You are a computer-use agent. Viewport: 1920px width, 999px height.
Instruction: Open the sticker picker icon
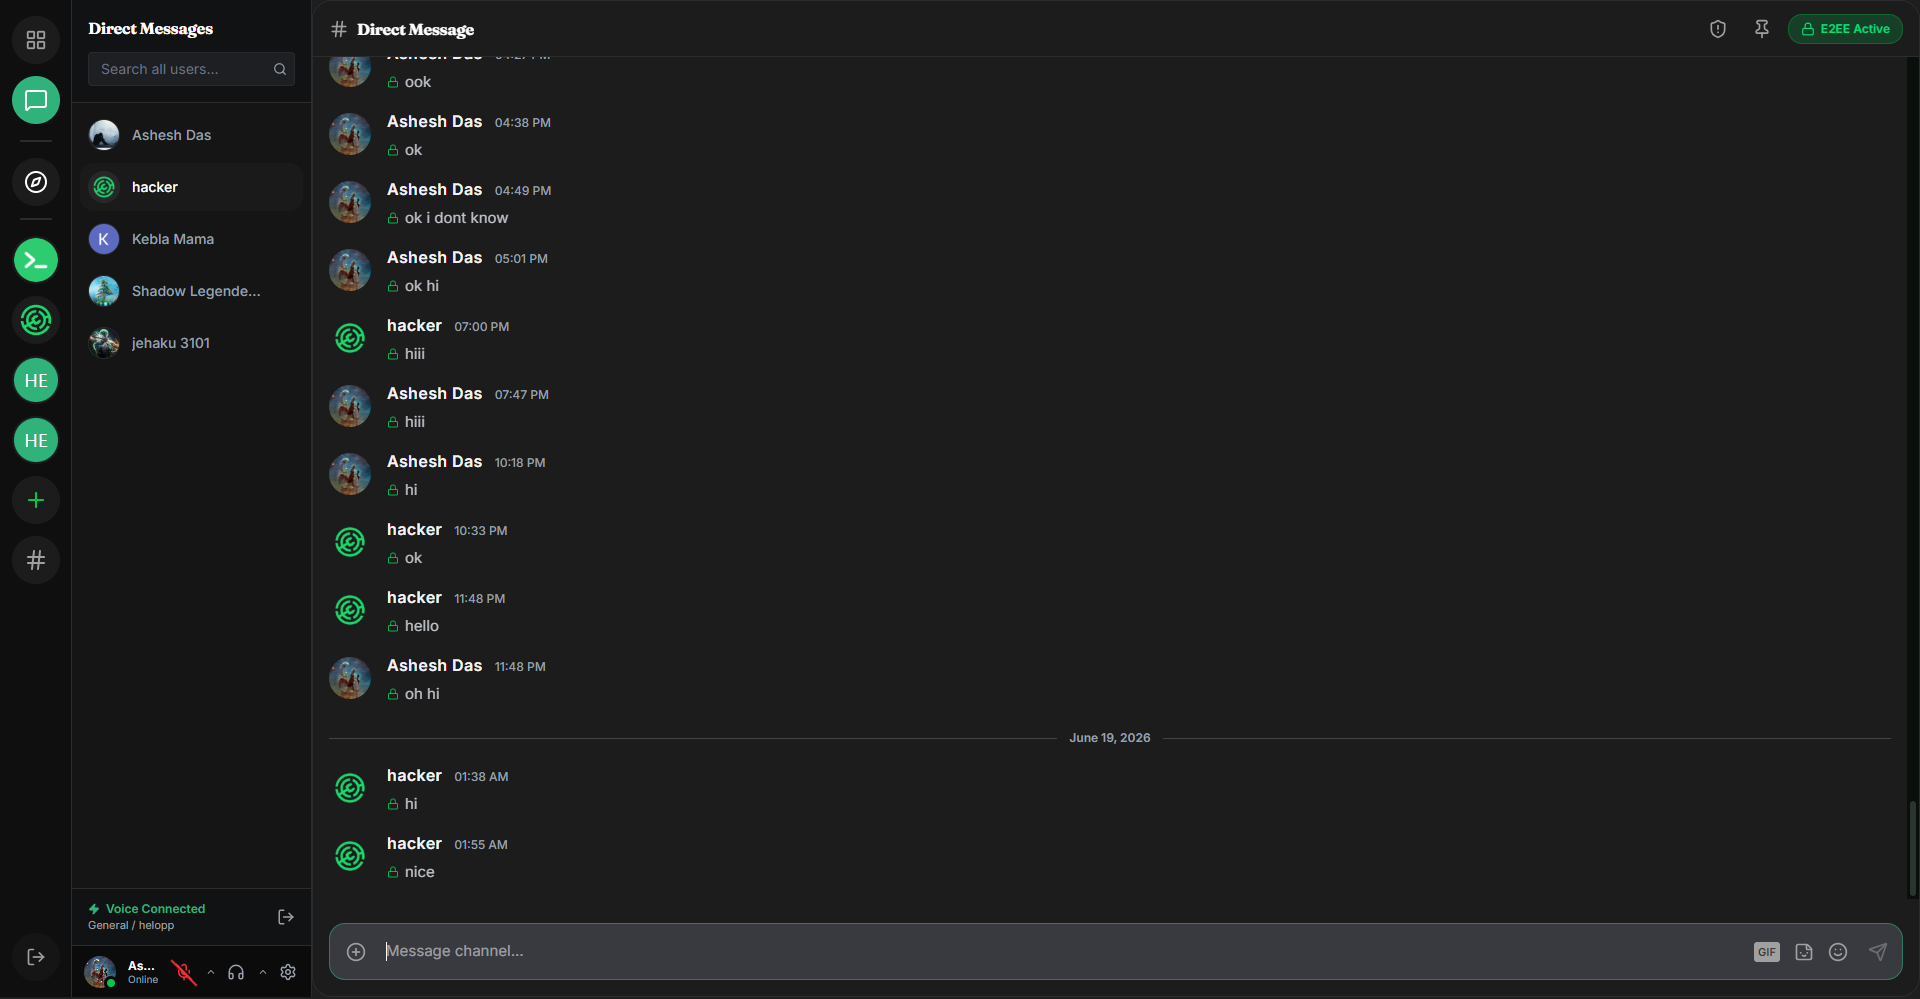click(x=1804, y=952)
